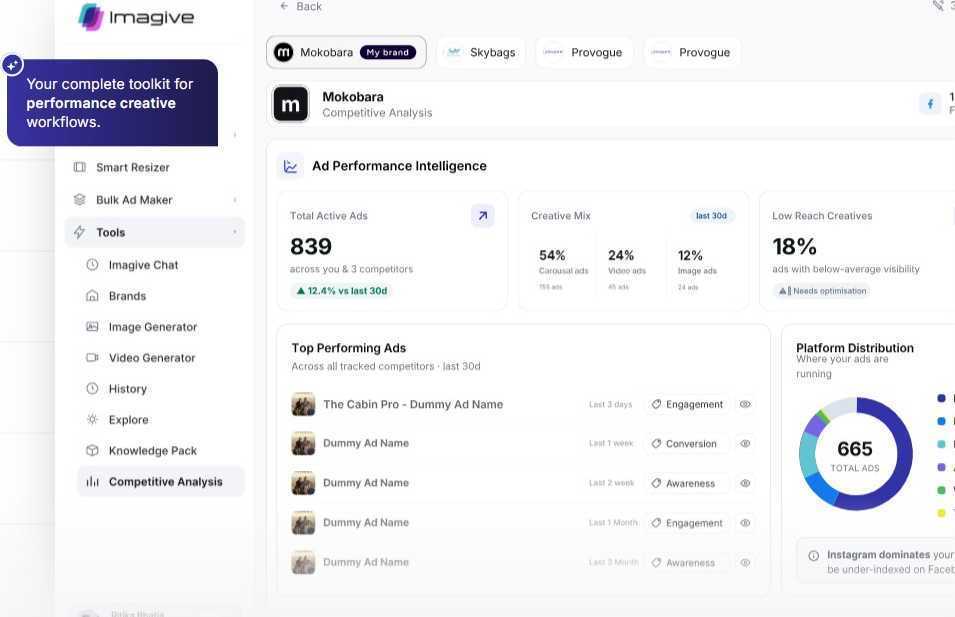Expand the chevron beside the tooltip banner

[x=235, y=135]
